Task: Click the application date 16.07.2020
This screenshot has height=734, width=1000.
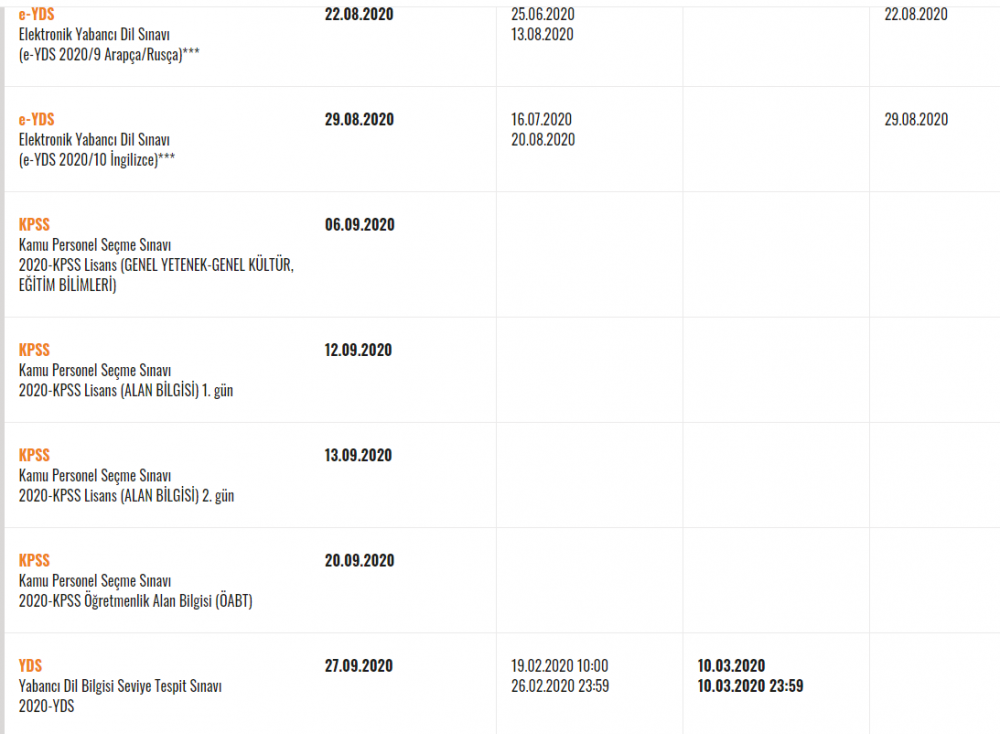Action: (x=541, y=119)
